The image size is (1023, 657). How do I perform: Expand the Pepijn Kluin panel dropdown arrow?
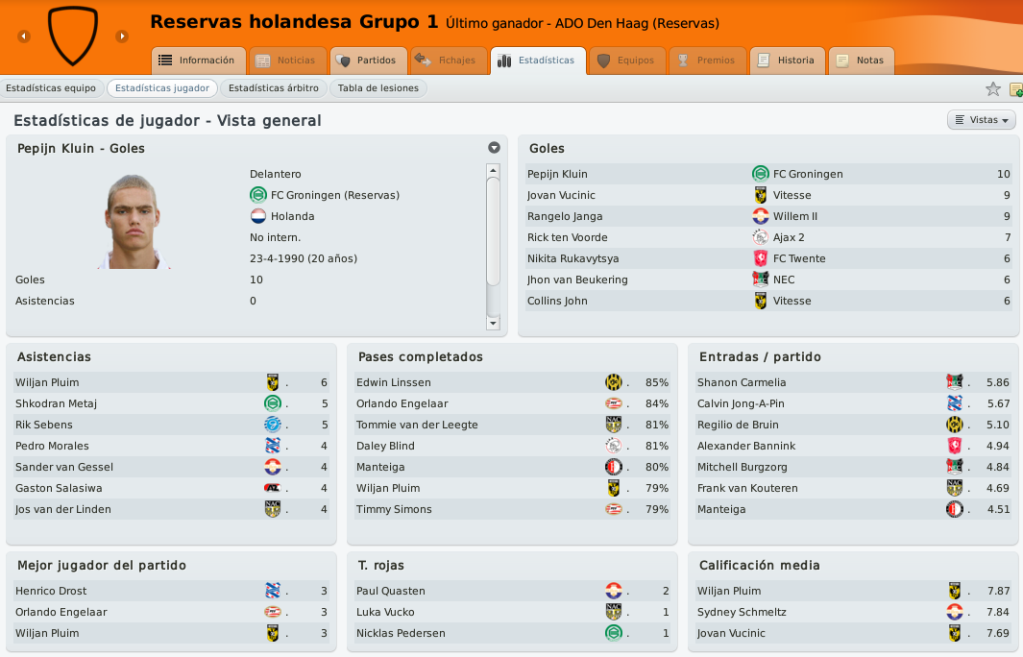(494, 148)
